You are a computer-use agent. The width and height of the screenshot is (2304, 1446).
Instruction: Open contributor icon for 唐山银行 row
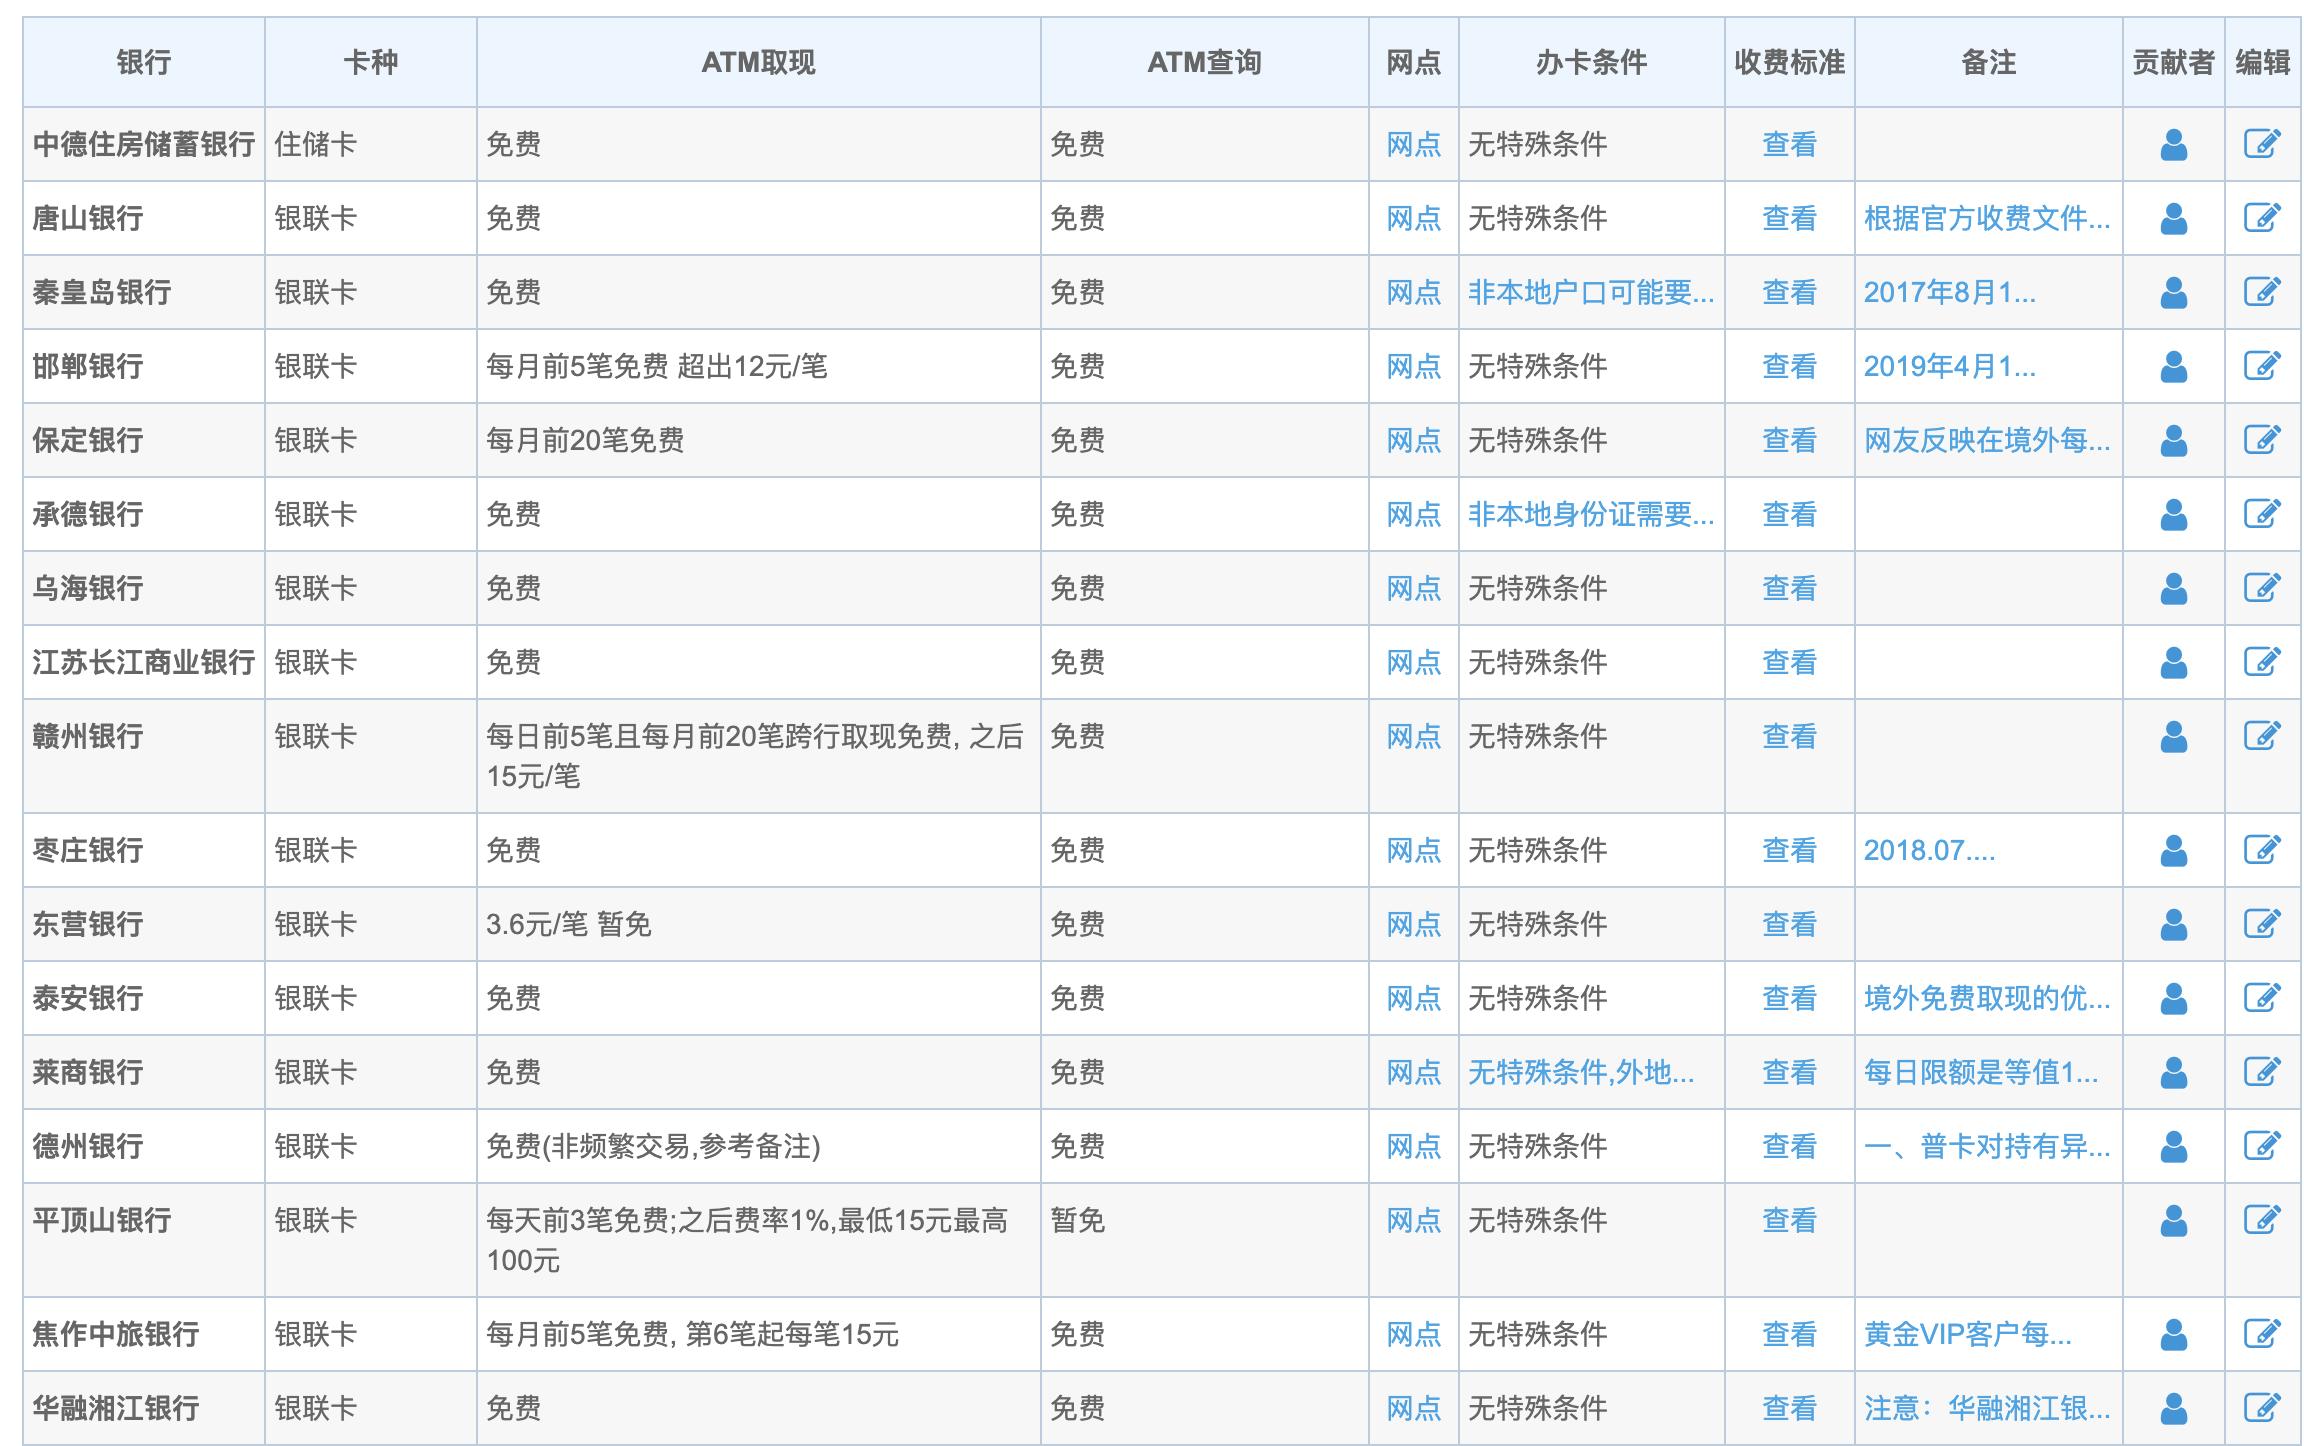pos(2173,219)
